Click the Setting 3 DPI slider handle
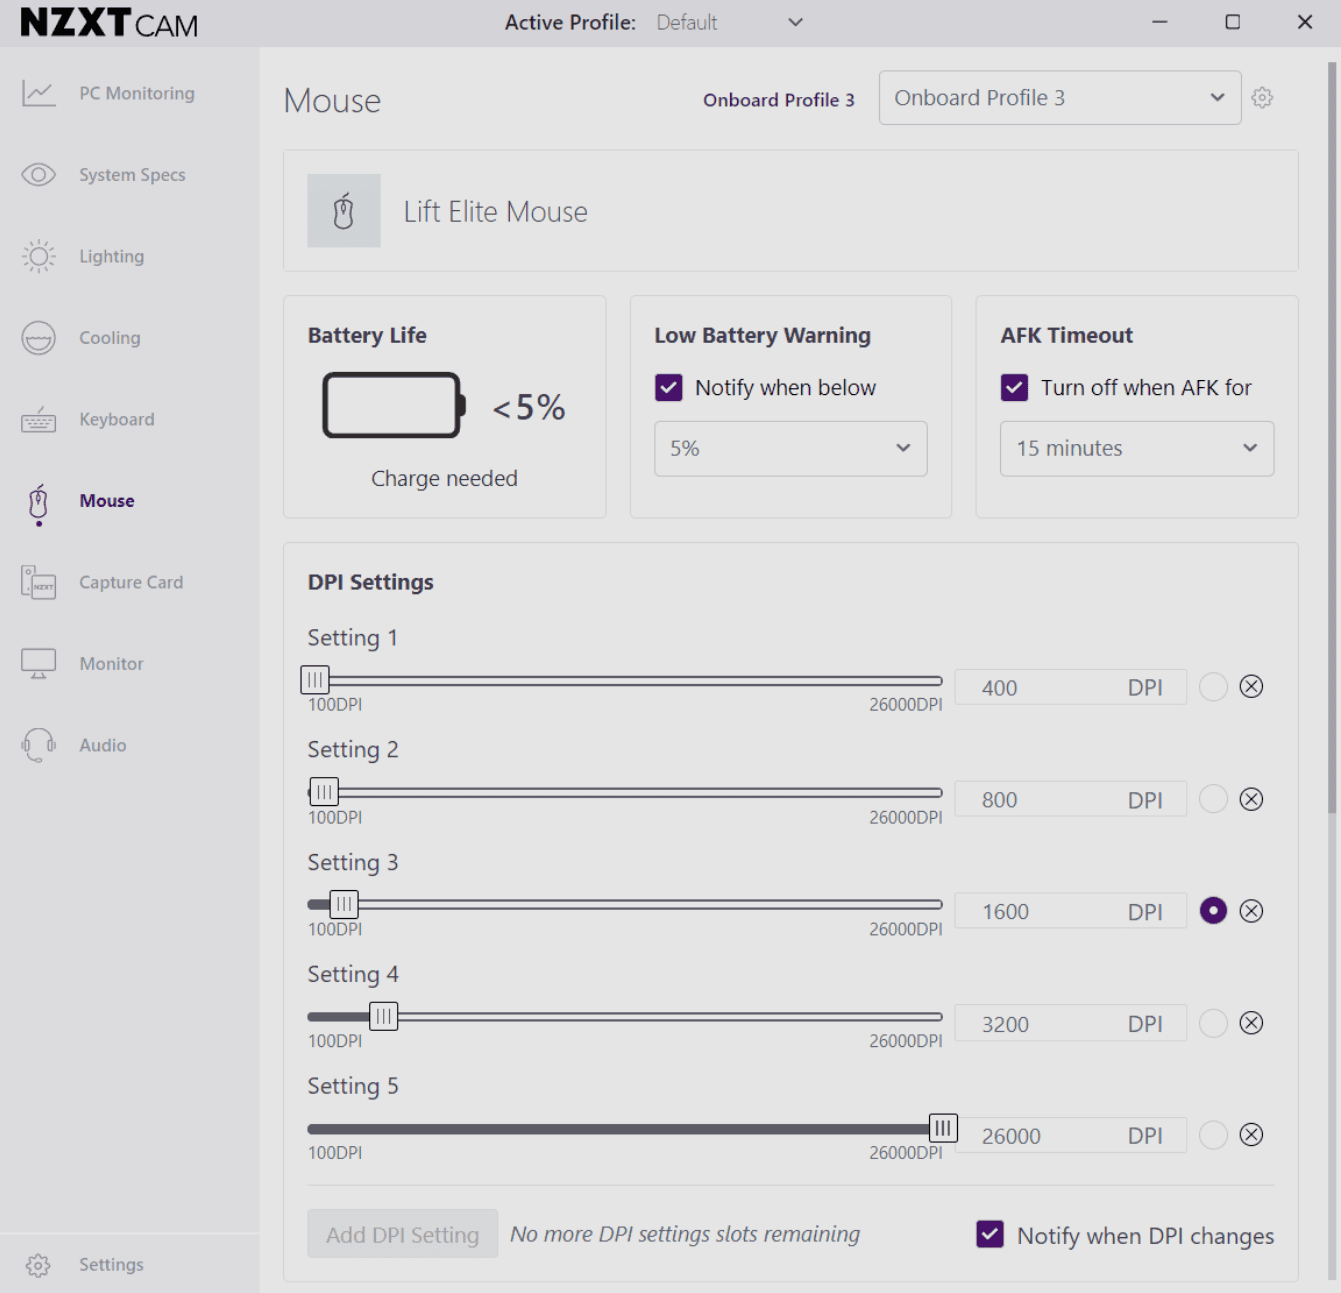The width and height of the screenshot is (1341, 1293). 344,905
